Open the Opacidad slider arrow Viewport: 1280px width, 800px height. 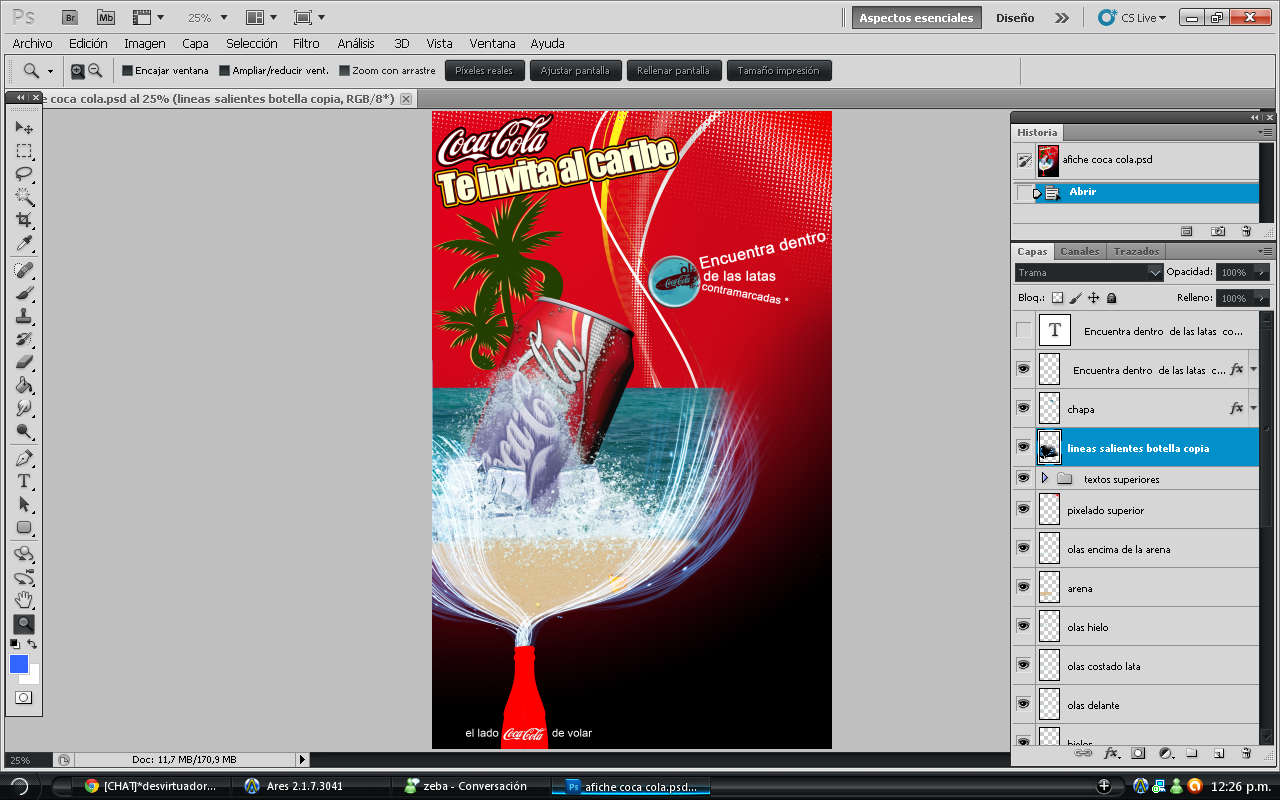1260,272
